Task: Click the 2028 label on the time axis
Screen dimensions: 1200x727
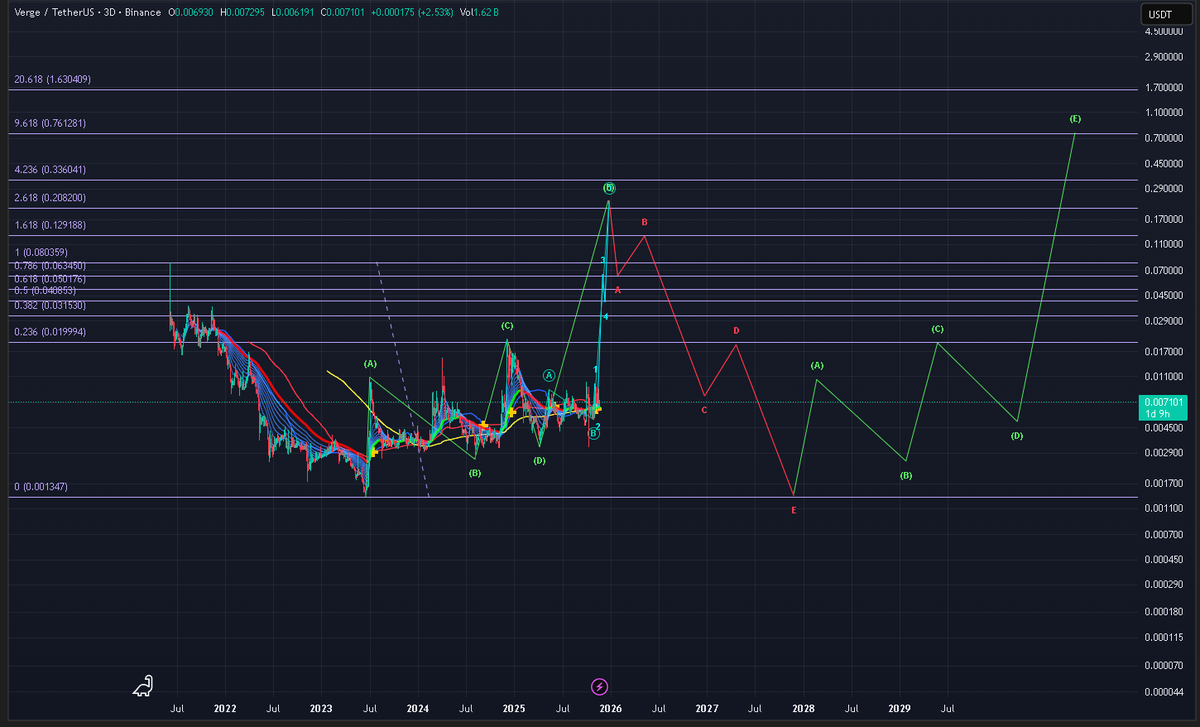Action: [803, 708]
